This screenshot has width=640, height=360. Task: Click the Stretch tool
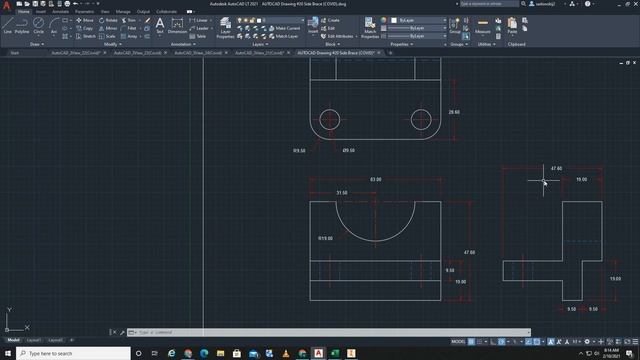(x=86, y=36)
